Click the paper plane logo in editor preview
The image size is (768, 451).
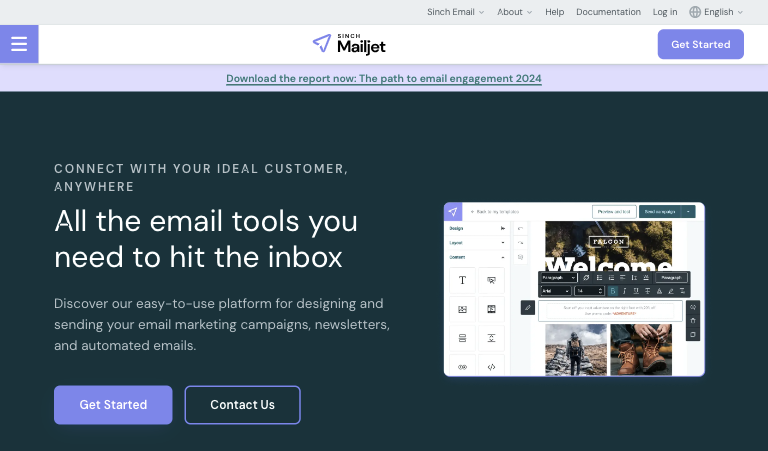coord(453,212)
